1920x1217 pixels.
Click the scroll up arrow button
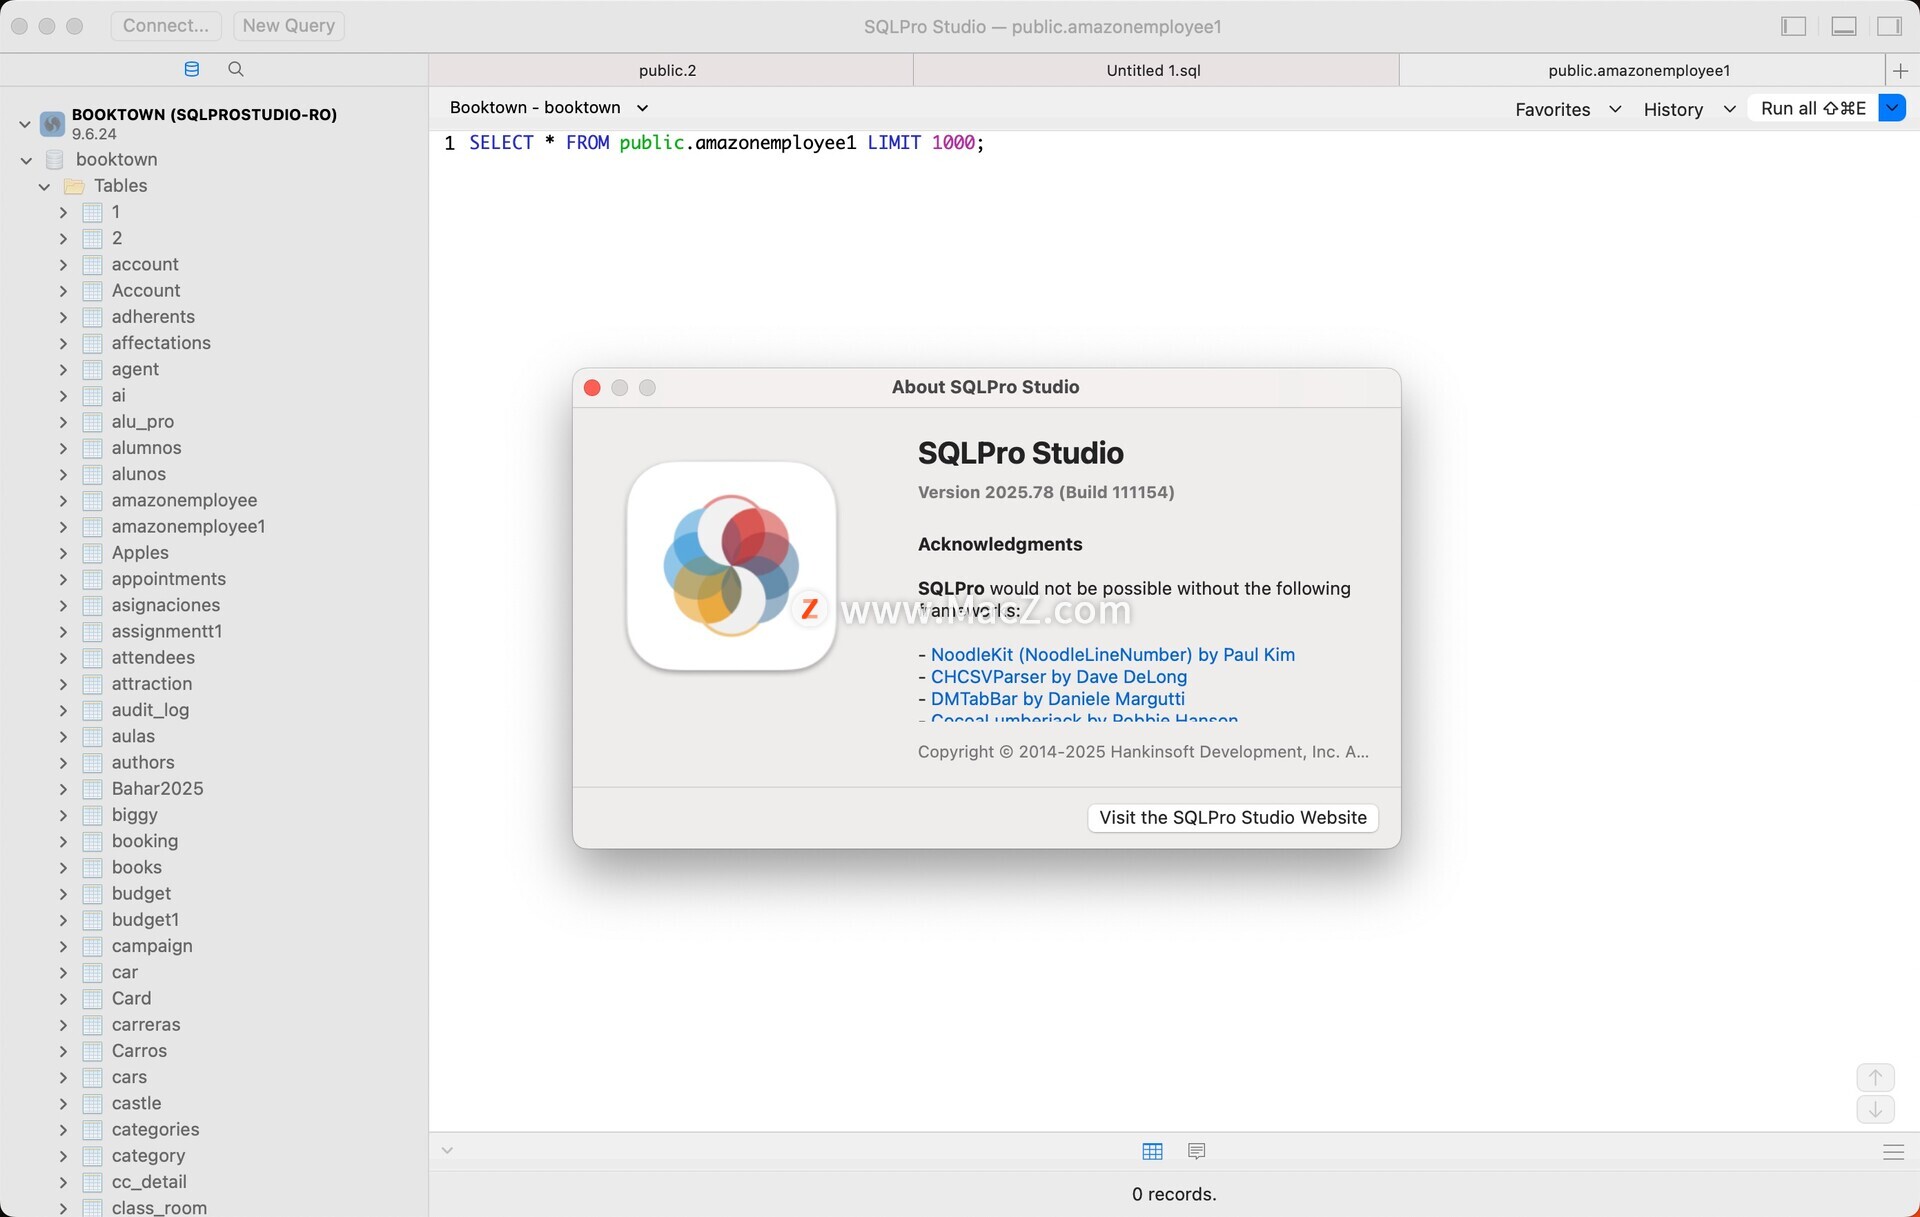[x=1875, y=1077]
